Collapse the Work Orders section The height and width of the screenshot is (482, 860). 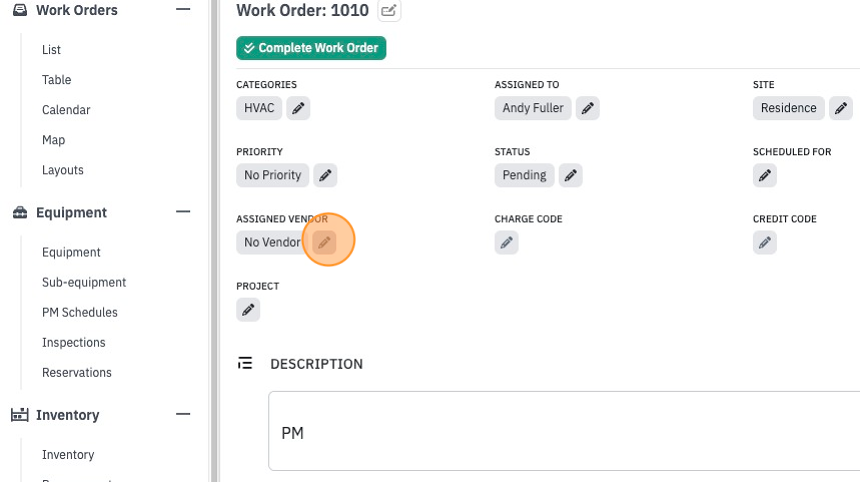click(x=183, y=9)
